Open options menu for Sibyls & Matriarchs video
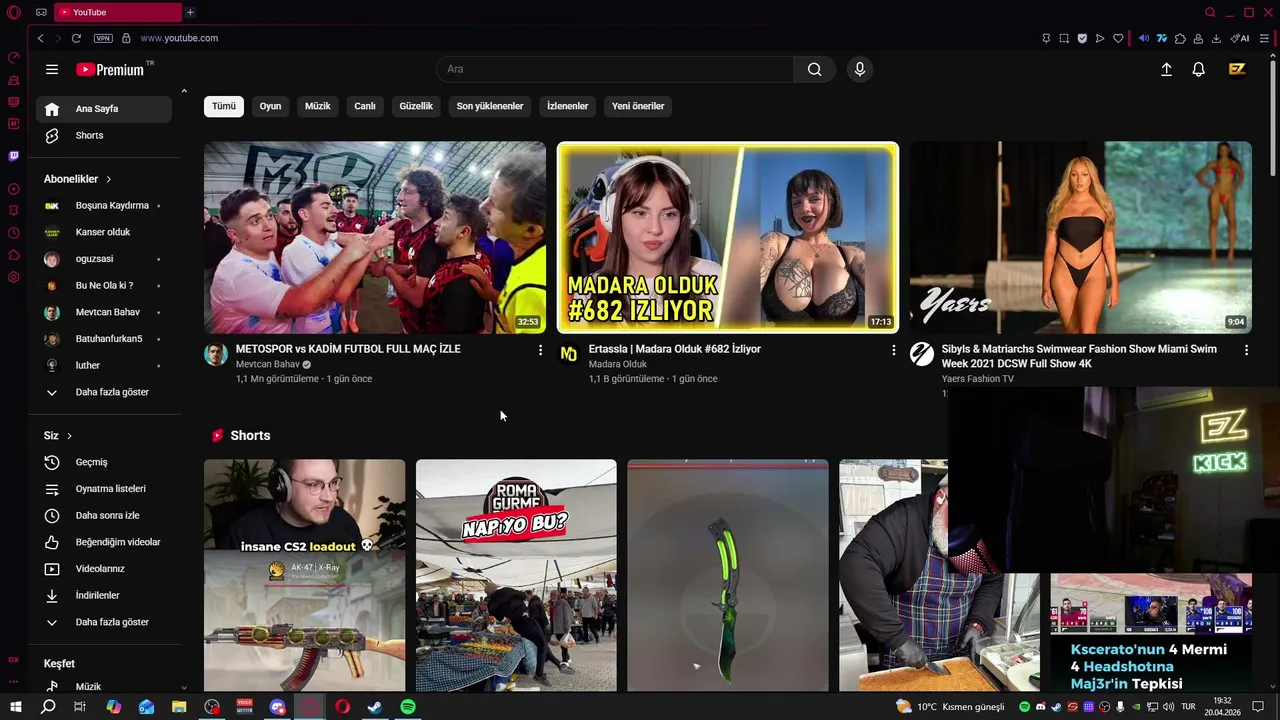Image resolution: width=1280 pixels, height=720 pixels. pyautogui.click(x=1246, y=350)
